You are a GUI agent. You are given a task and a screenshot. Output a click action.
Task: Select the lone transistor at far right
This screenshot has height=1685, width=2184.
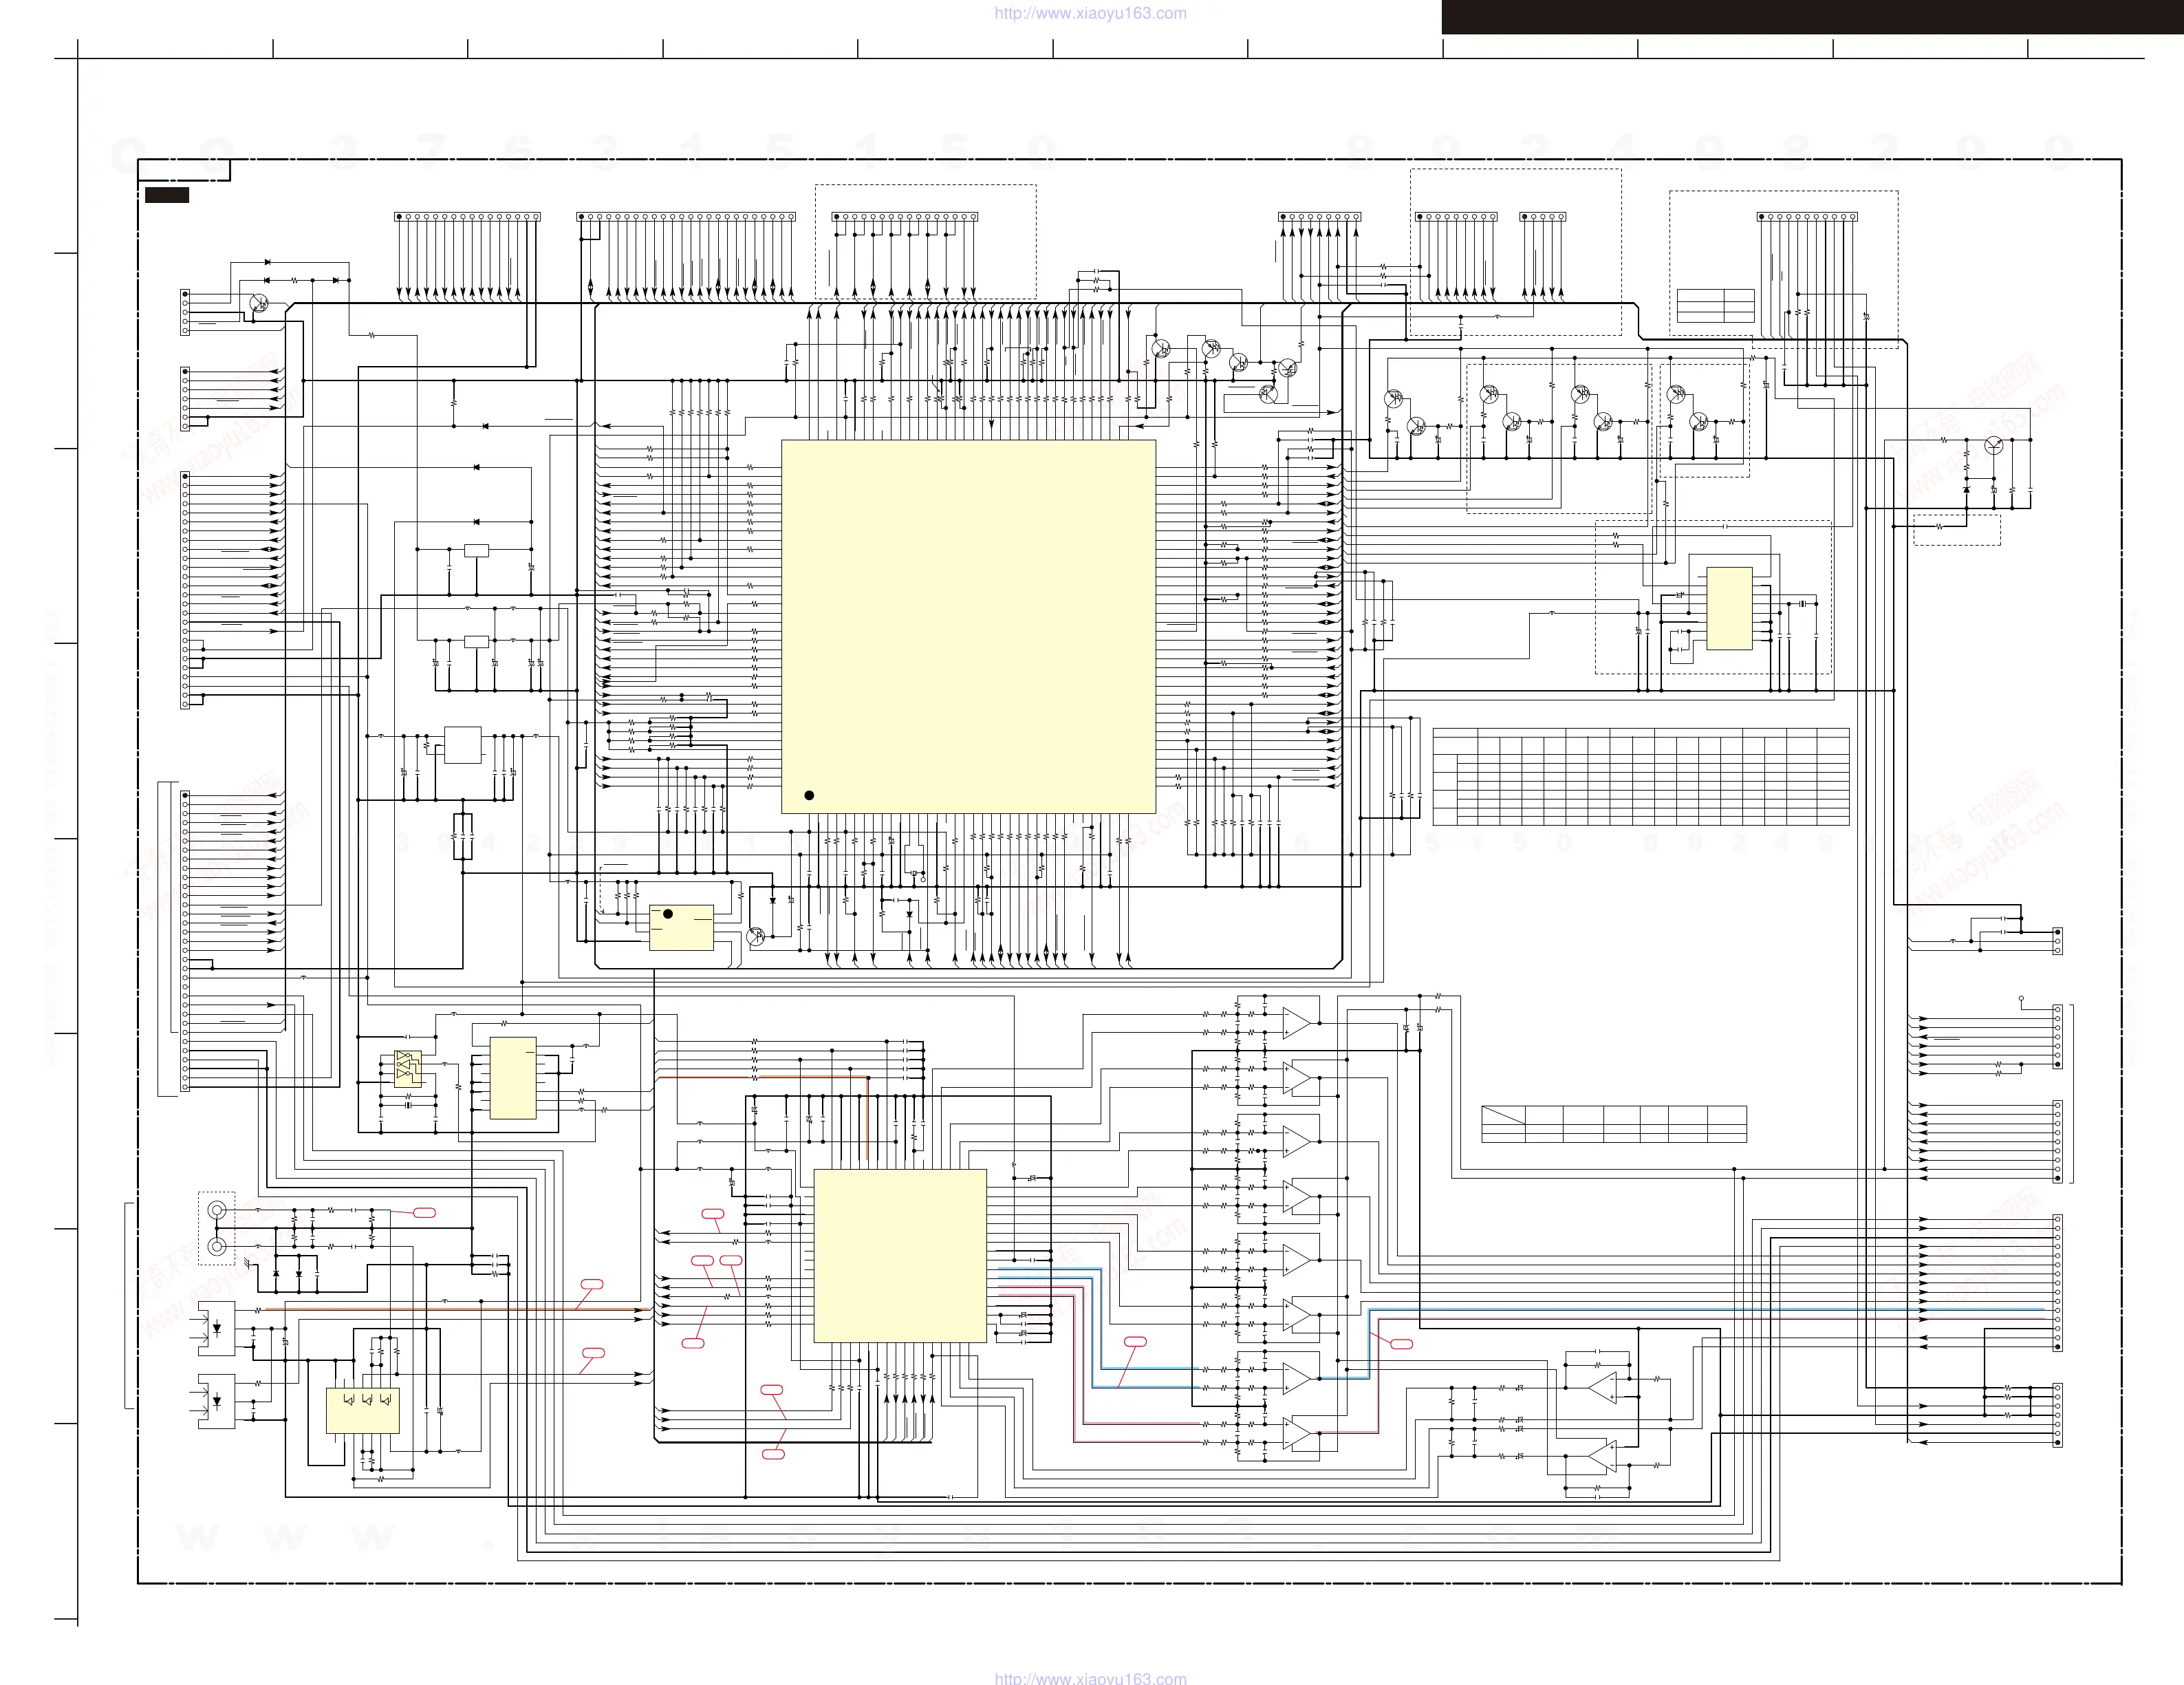(1994, 446)
